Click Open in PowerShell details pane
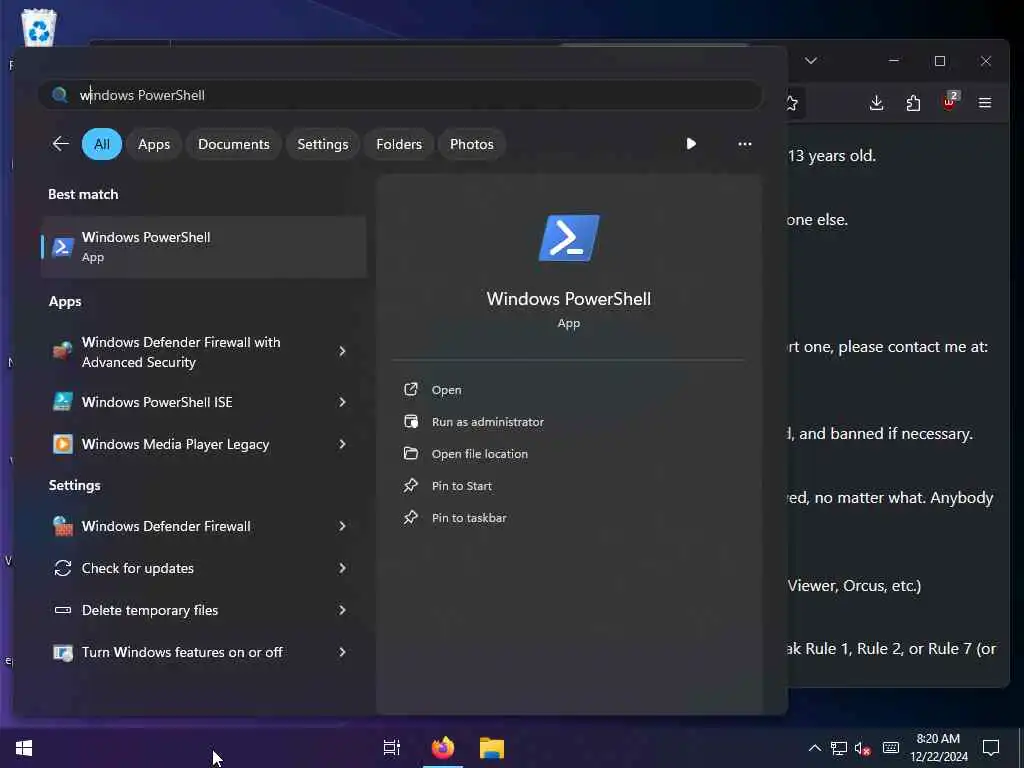Screen dimensions: 1024x768 click(446, 390)
